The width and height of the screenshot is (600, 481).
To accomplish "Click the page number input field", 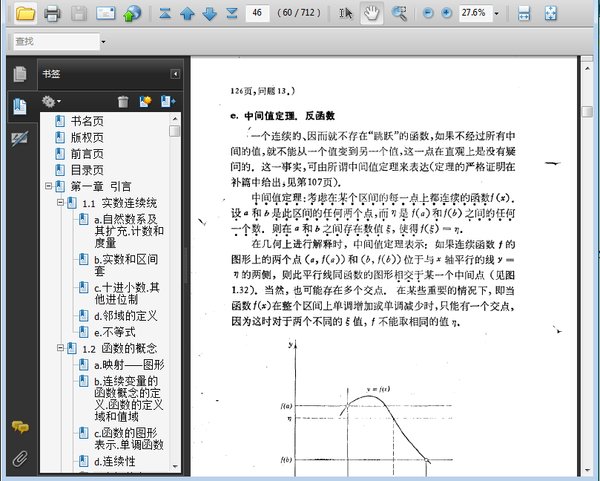I will click(258, 13).
